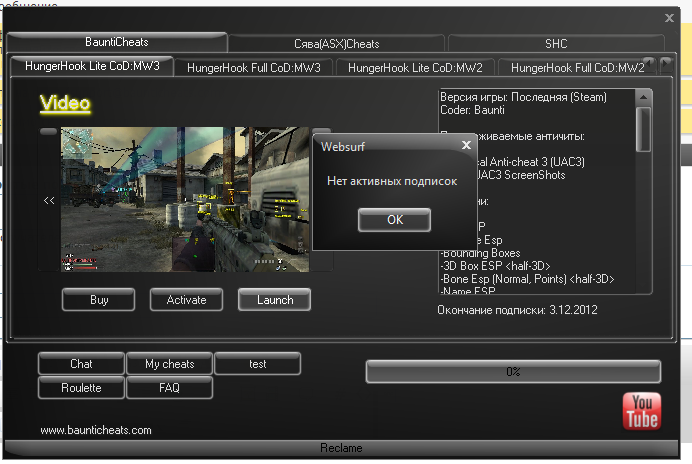Select HungerHook Full CoD:MW2 tab
This screenshot has height=464, width=692.
coord(578,68)
